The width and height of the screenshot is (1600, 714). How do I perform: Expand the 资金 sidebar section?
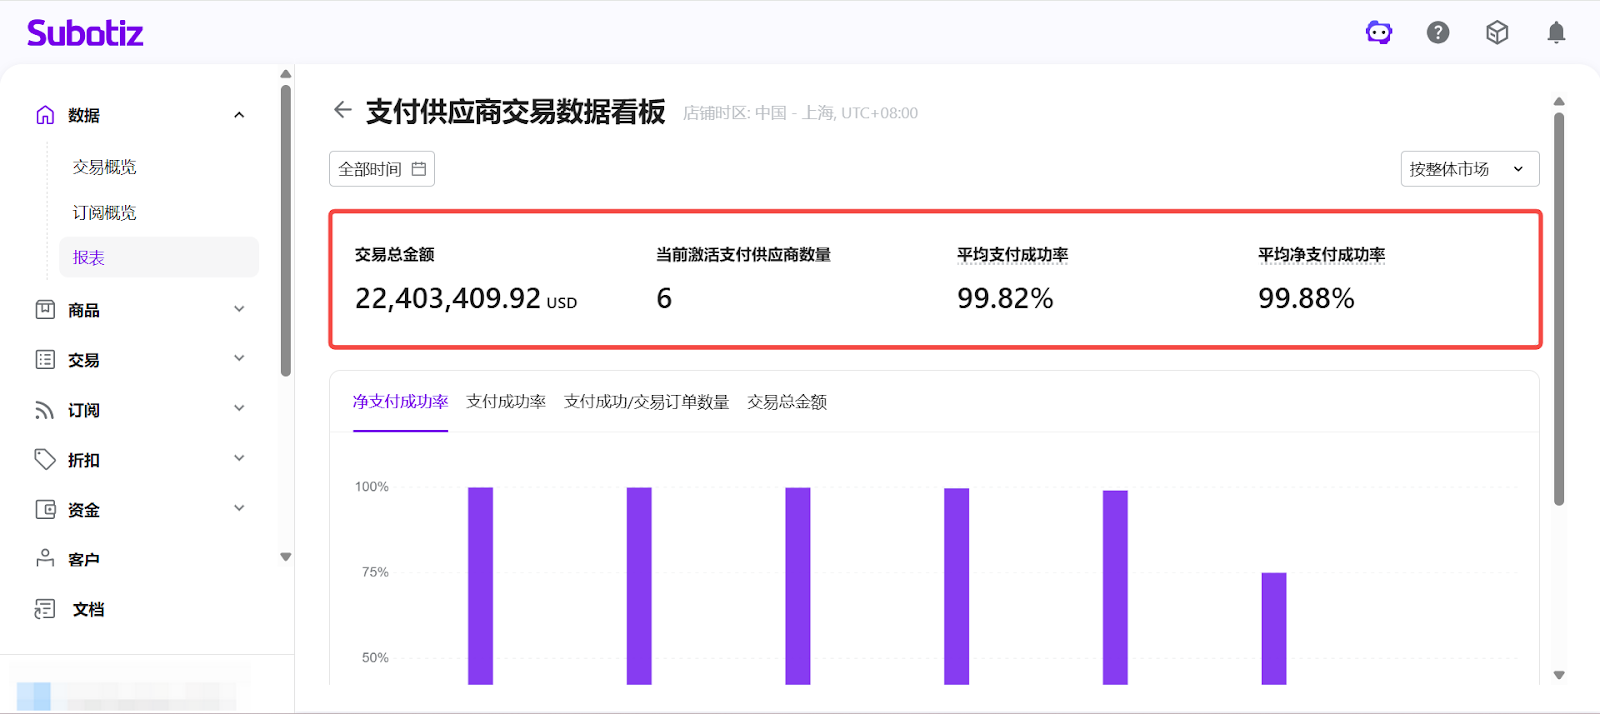239,509
